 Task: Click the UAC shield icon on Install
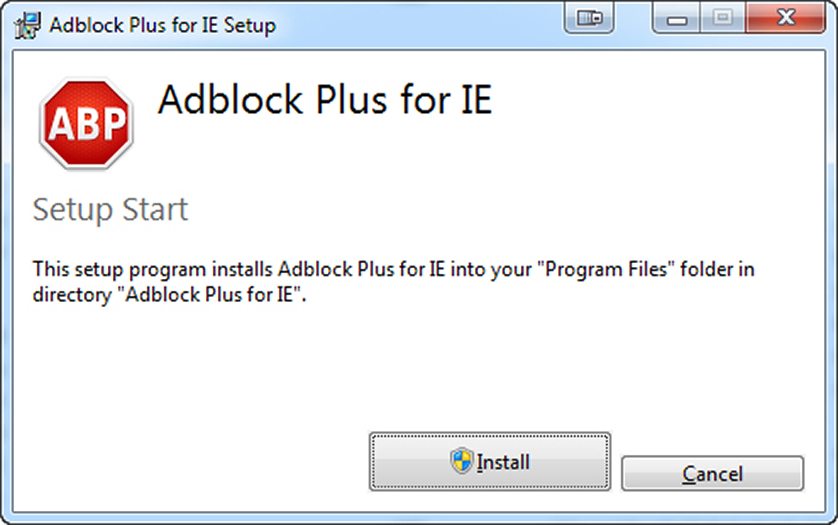461,461
